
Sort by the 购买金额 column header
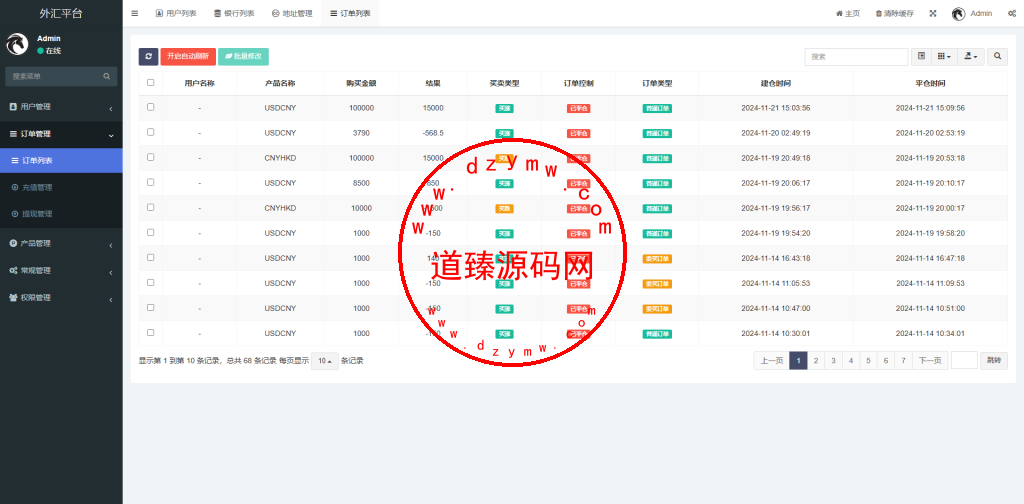(361, 84)
